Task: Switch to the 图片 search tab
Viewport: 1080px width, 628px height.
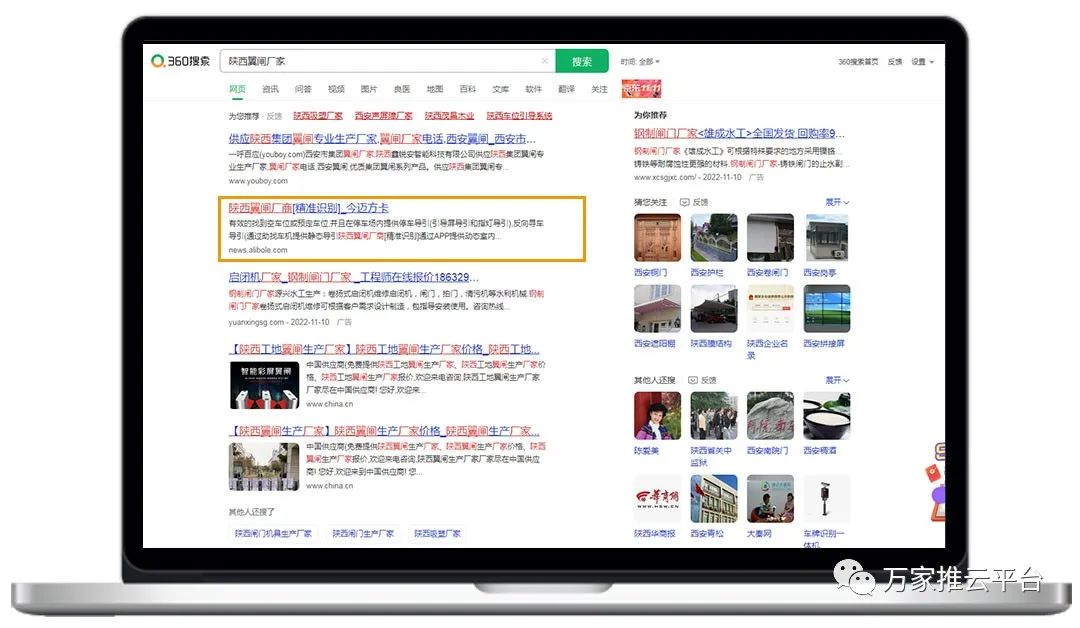Action: pyautogui.click(x=367, y=89)
